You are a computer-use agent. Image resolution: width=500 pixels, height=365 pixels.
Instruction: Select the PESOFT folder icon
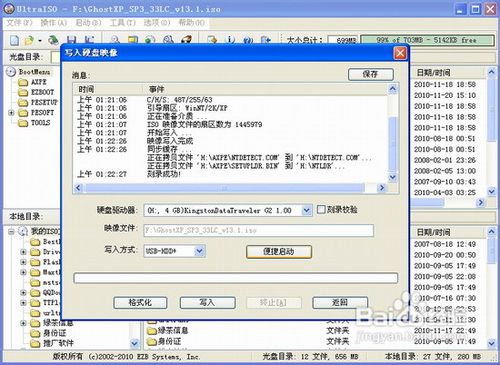pyautogui.click(x=23, y=113)
